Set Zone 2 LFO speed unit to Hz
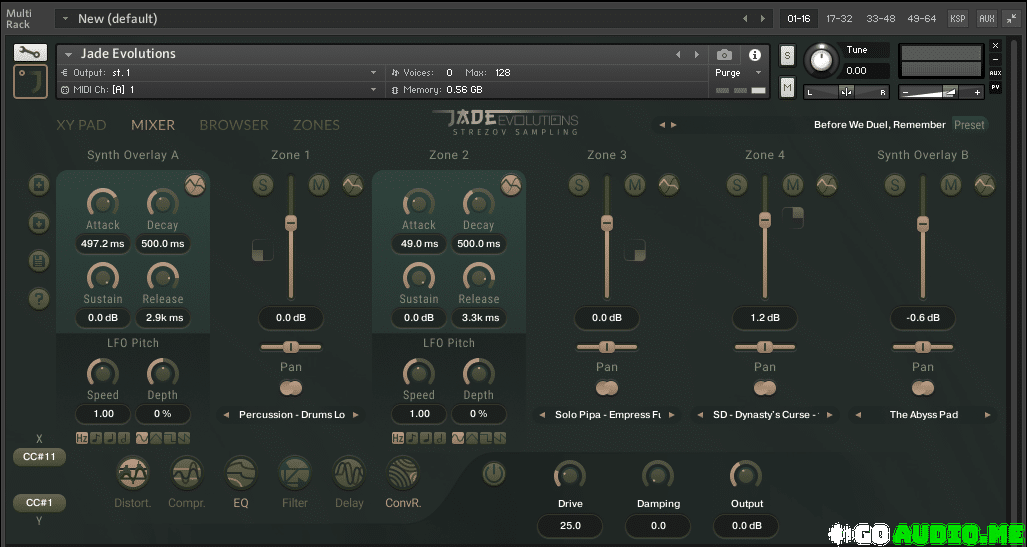The image size is (1027, 547). tap(398, 438)
